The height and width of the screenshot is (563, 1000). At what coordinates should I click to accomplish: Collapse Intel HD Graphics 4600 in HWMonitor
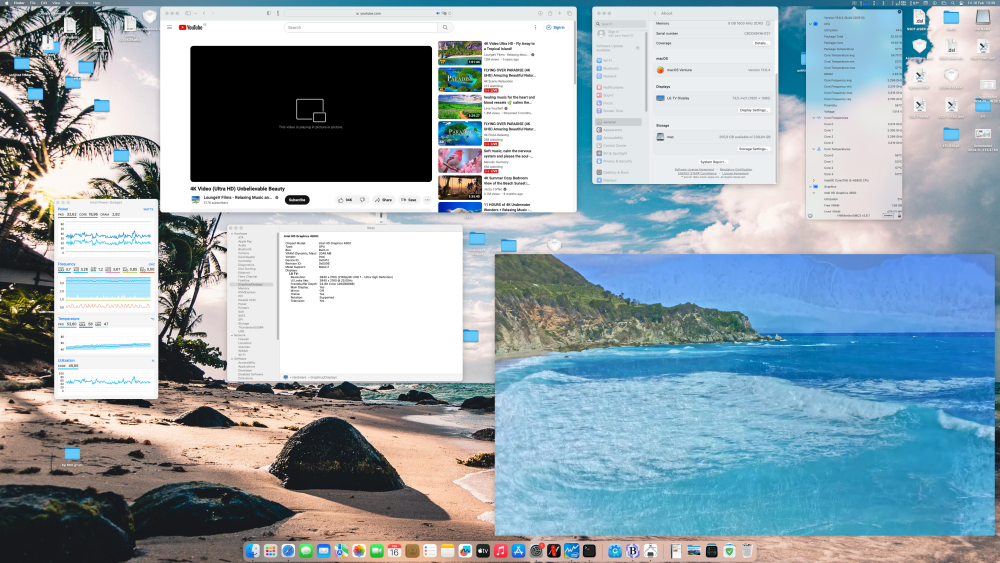[x=814, y=193]
